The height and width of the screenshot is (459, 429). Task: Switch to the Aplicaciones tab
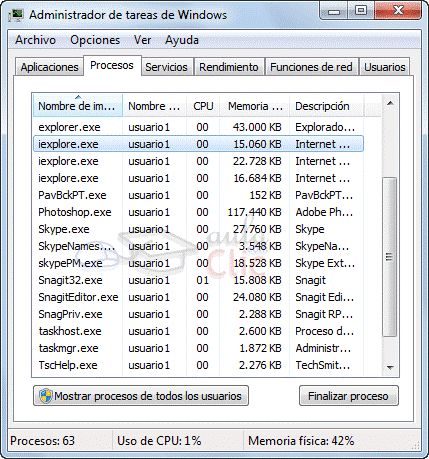coord(49,67)
